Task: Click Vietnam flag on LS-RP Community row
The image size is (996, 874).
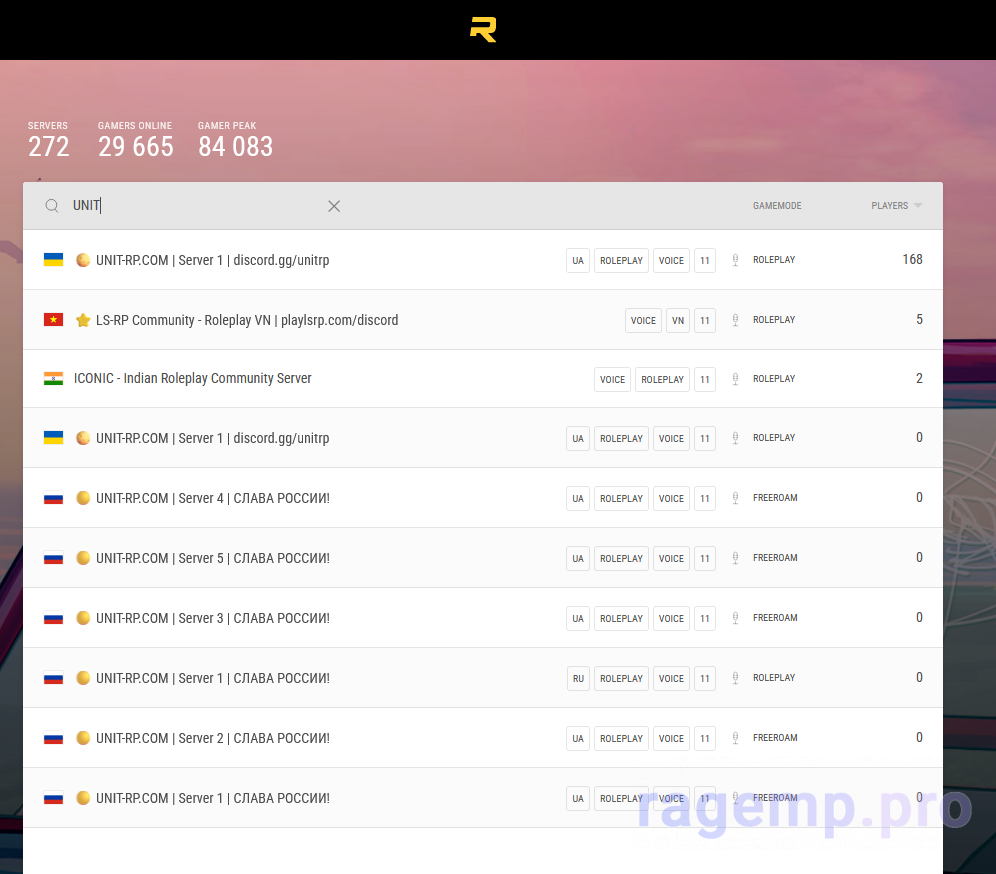Action: 53,319
